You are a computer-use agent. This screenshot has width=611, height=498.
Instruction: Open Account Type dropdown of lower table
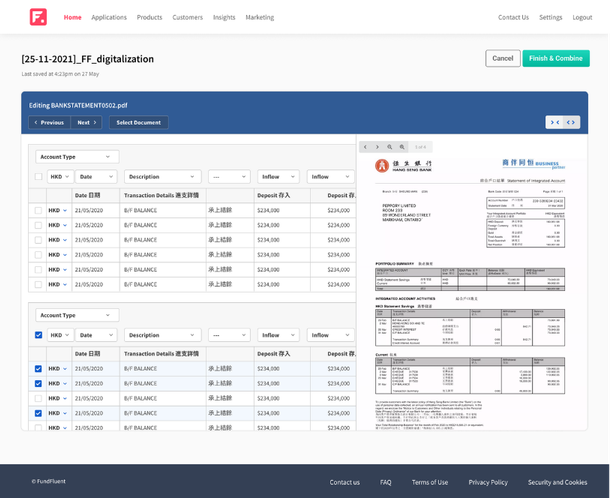[77, 315]
